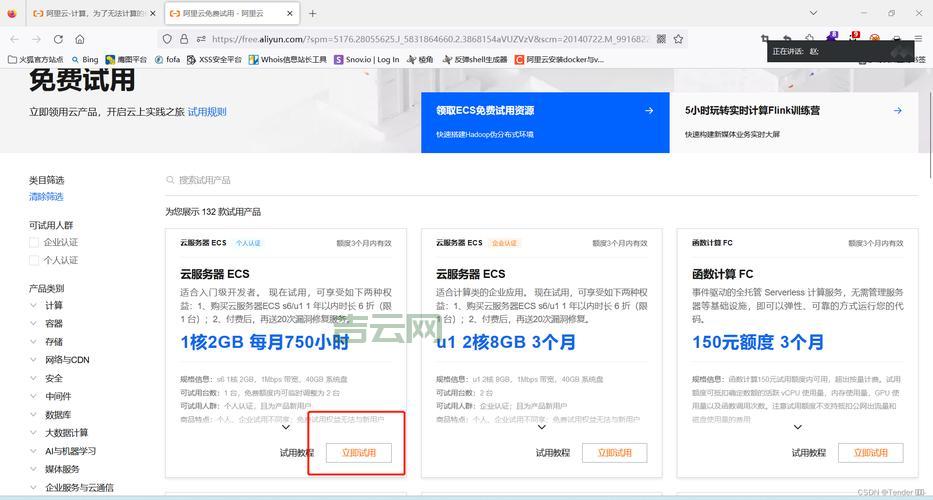Open 试用教程 for 企业认证 ECS card
The width and height of the screenshot is (933, 500).
[x=553, y=453]
